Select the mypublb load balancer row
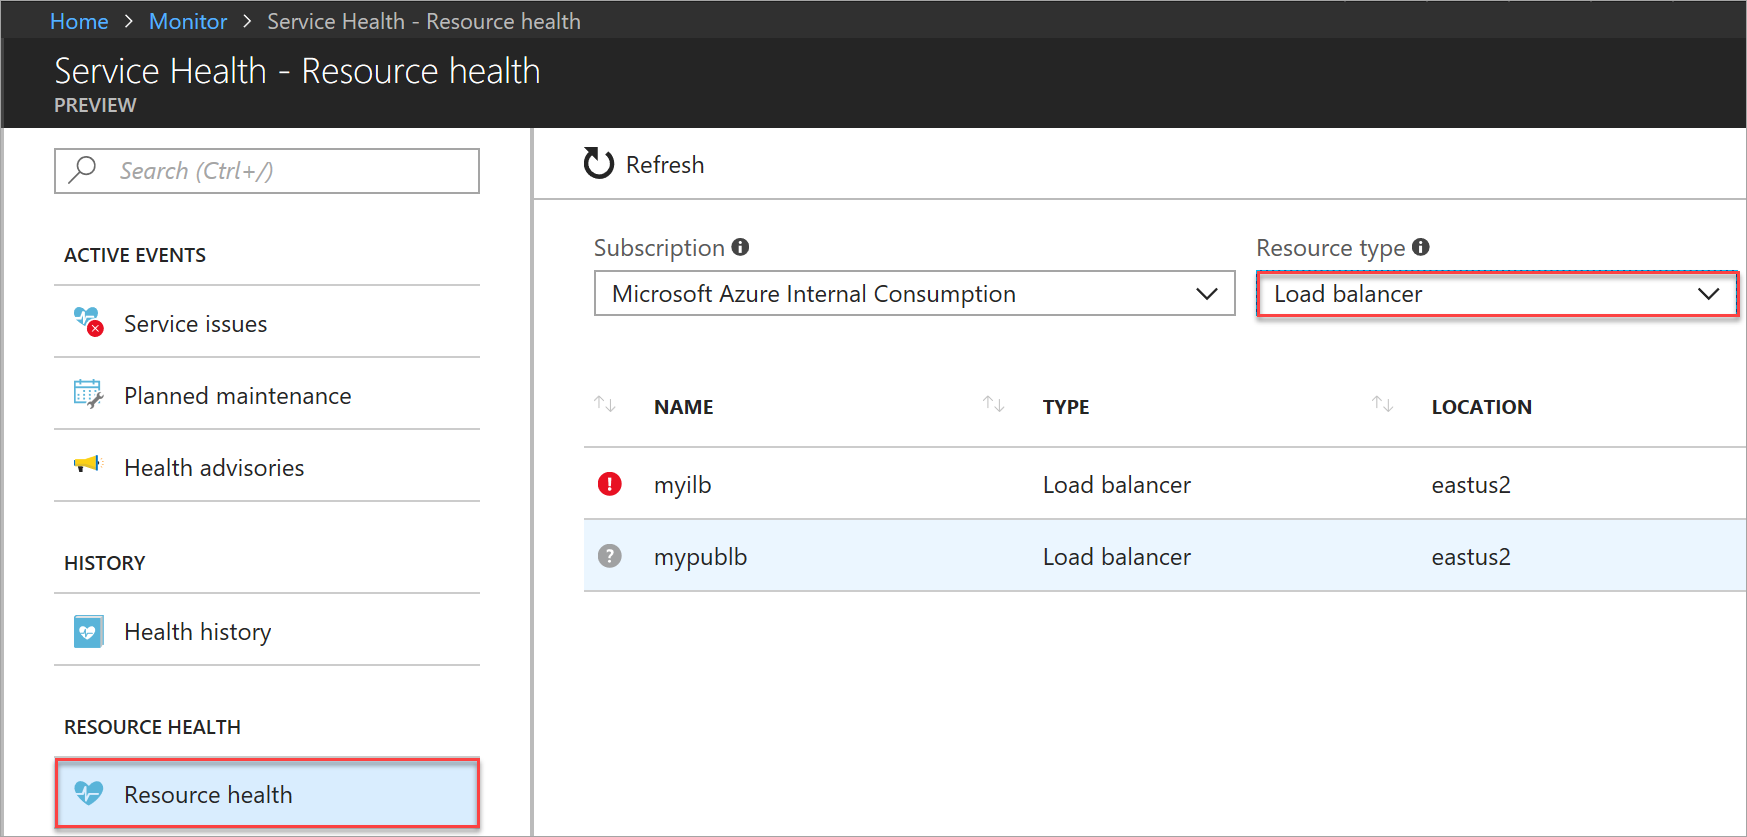The image size is (1747, 837). pyautogui.click(x=1000, y=556)
